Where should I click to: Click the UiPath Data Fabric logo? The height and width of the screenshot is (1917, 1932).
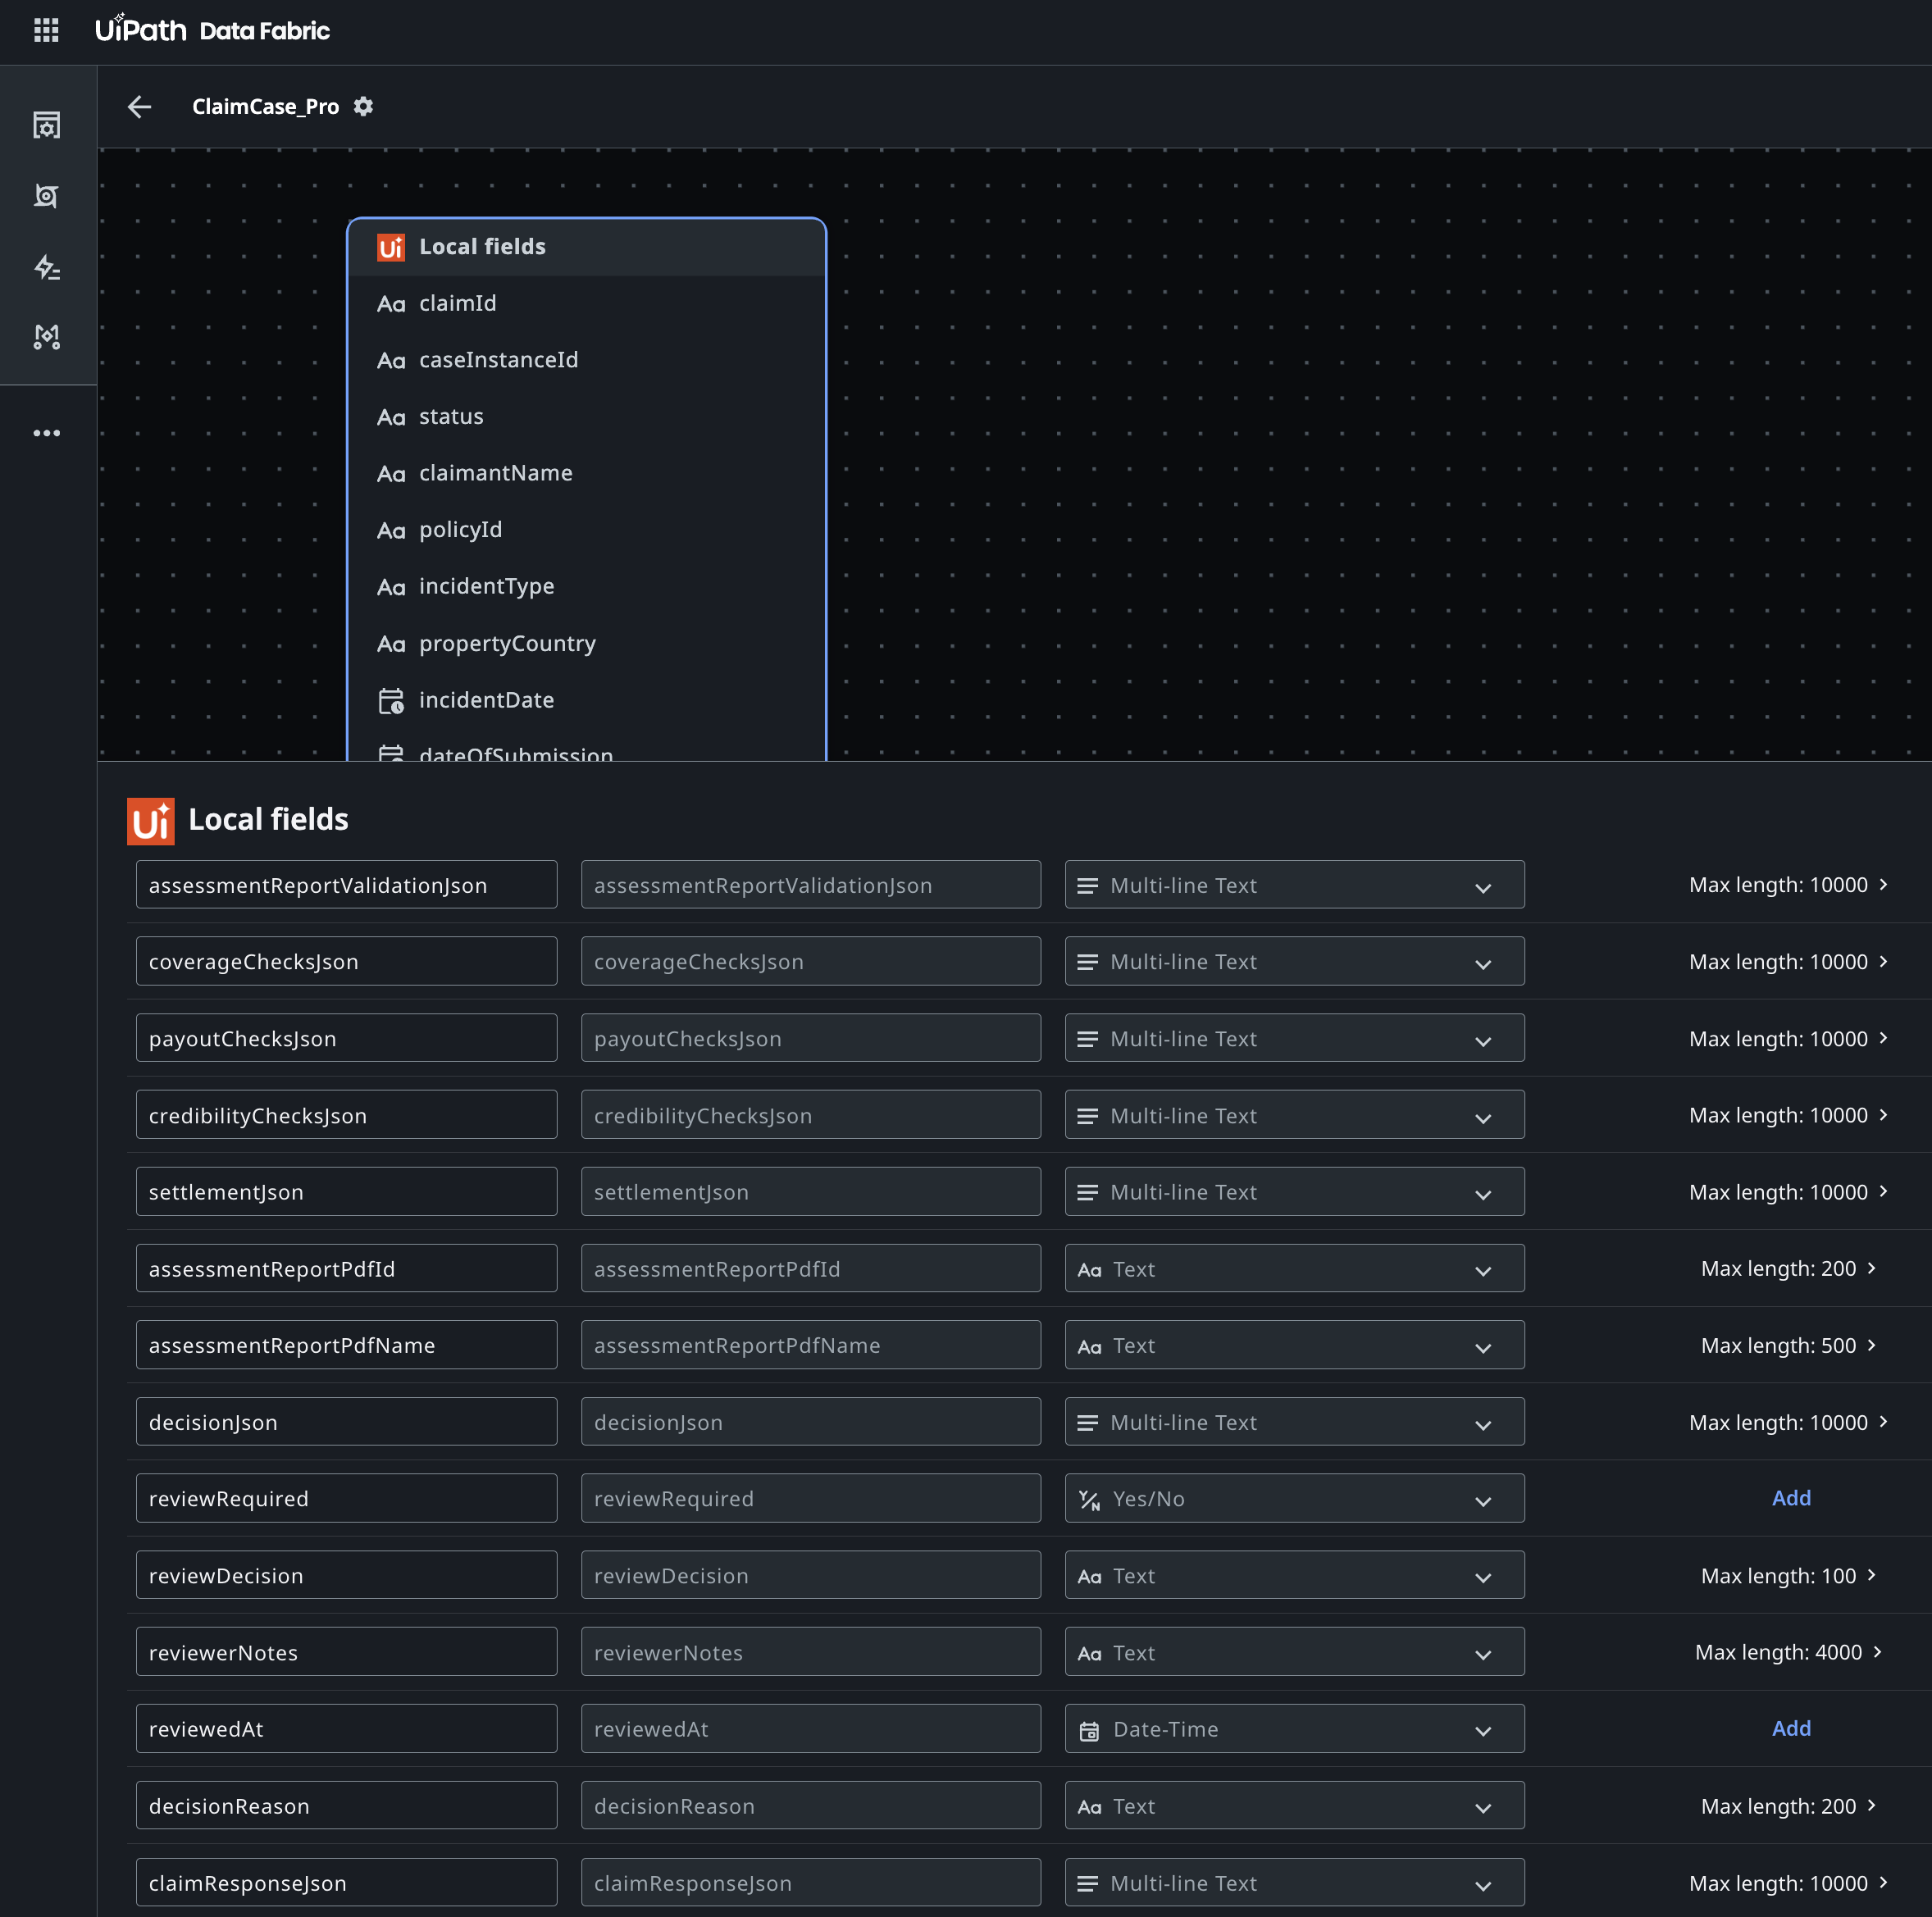point(212,30)
